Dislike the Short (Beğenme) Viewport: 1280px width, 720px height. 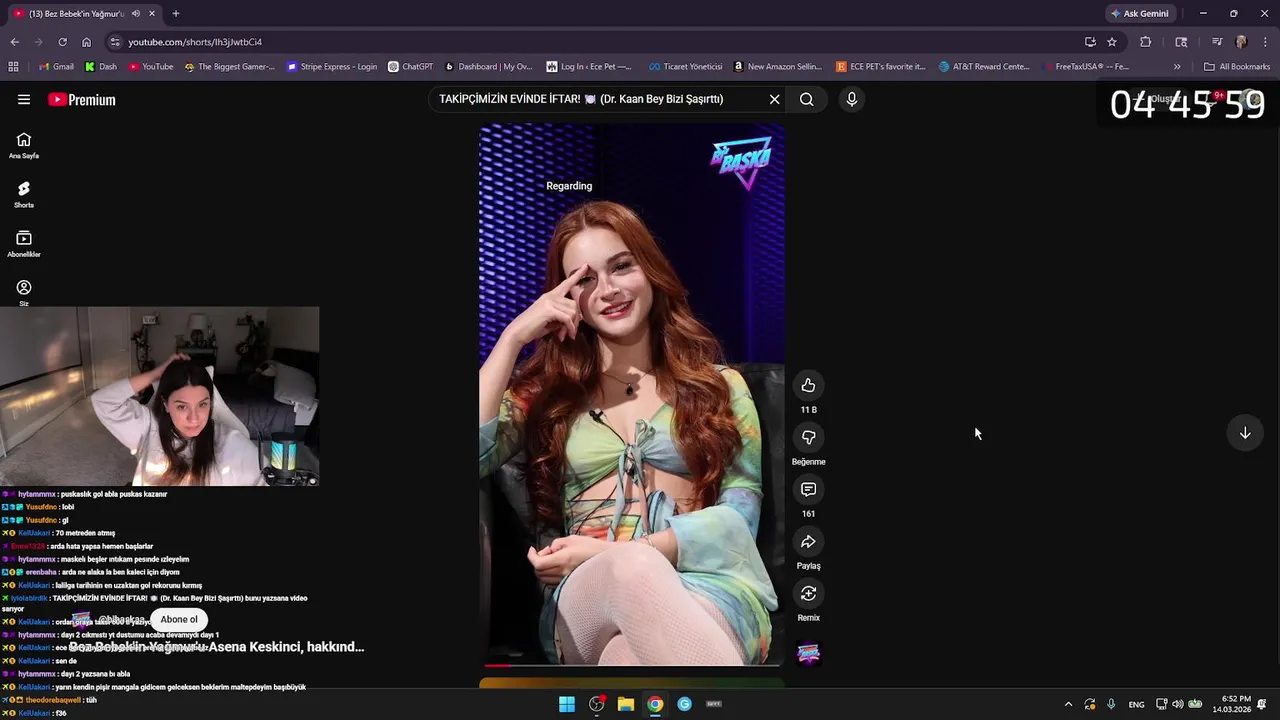[x=808, y=437]
